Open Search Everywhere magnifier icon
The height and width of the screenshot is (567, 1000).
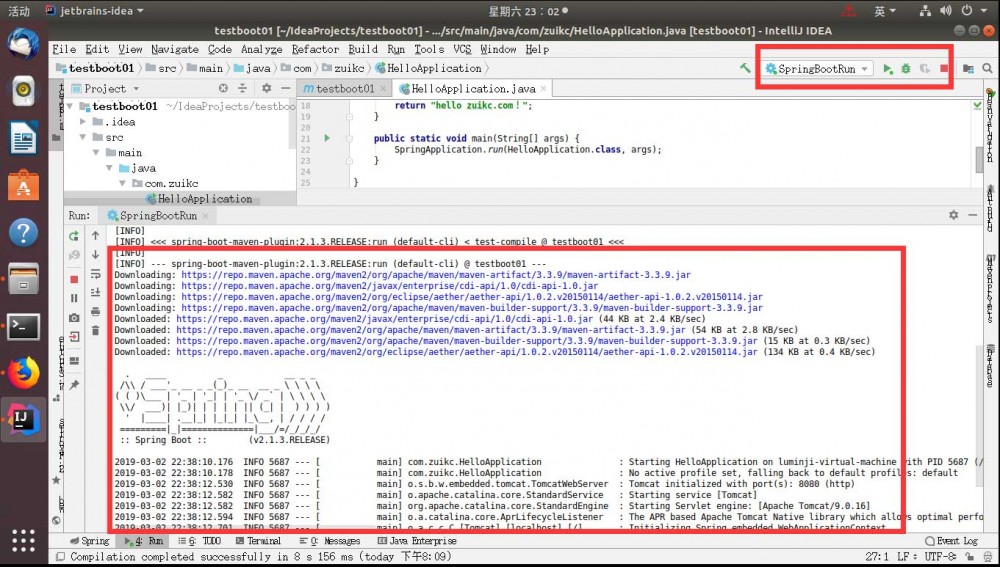pos(989,69)
